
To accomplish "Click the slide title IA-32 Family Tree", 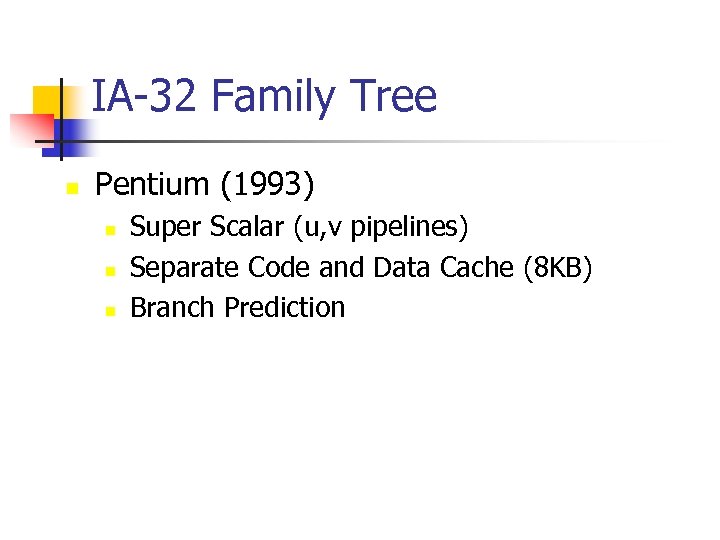I will click(264, 97).
